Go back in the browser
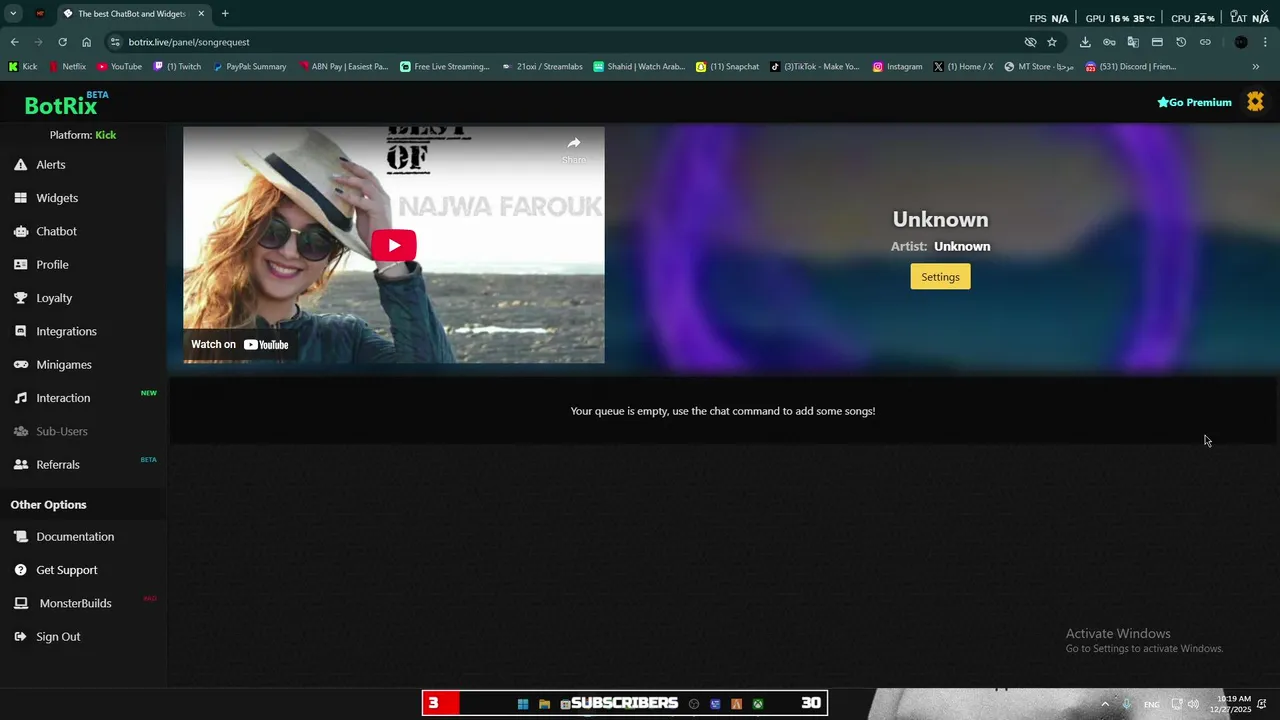The width and height of the screenshot is (1280, 720). (x=14, y=42)
